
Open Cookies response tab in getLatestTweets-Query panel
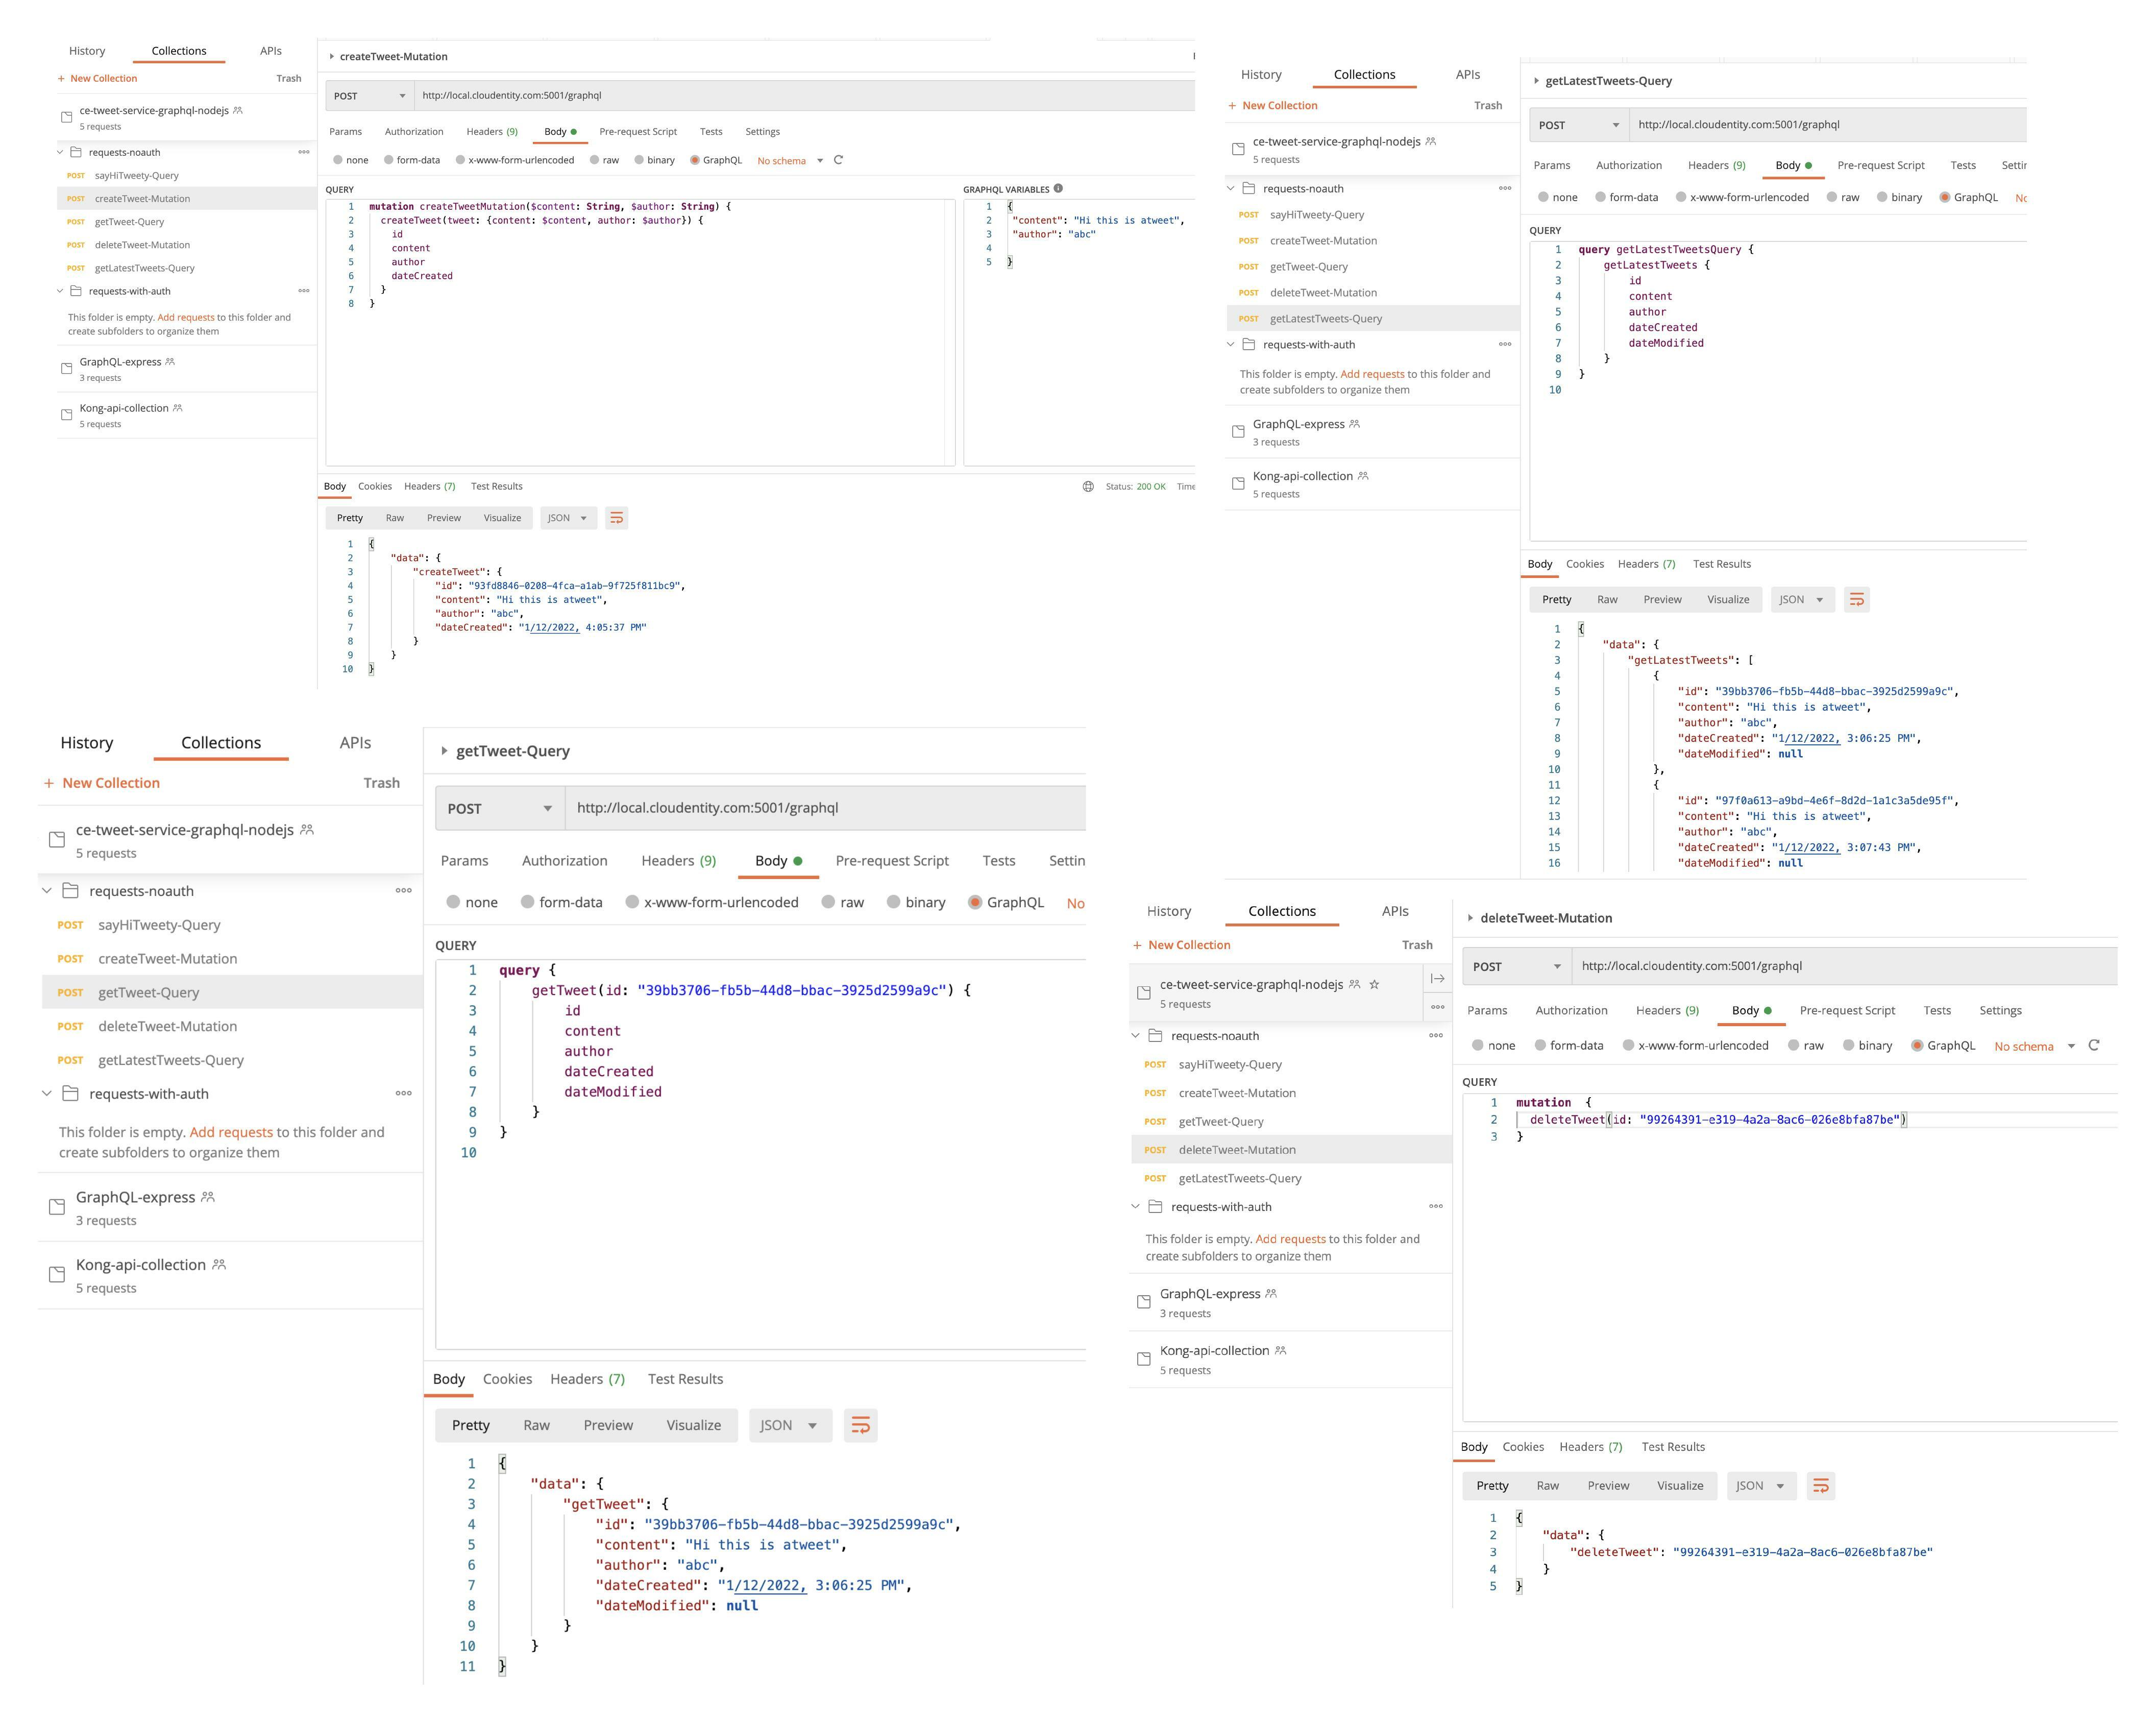coord(1584,564)
